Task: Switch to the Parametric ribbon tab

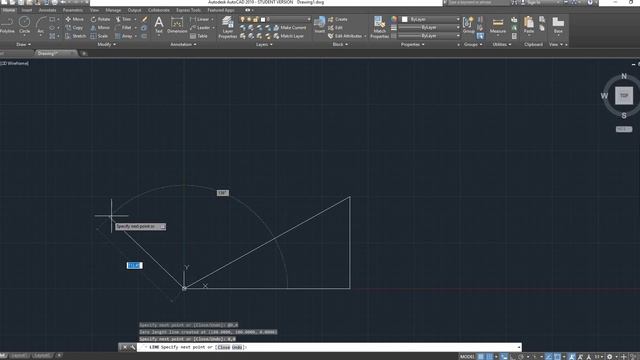Action: pyautogui.click(x=73, y=10)
